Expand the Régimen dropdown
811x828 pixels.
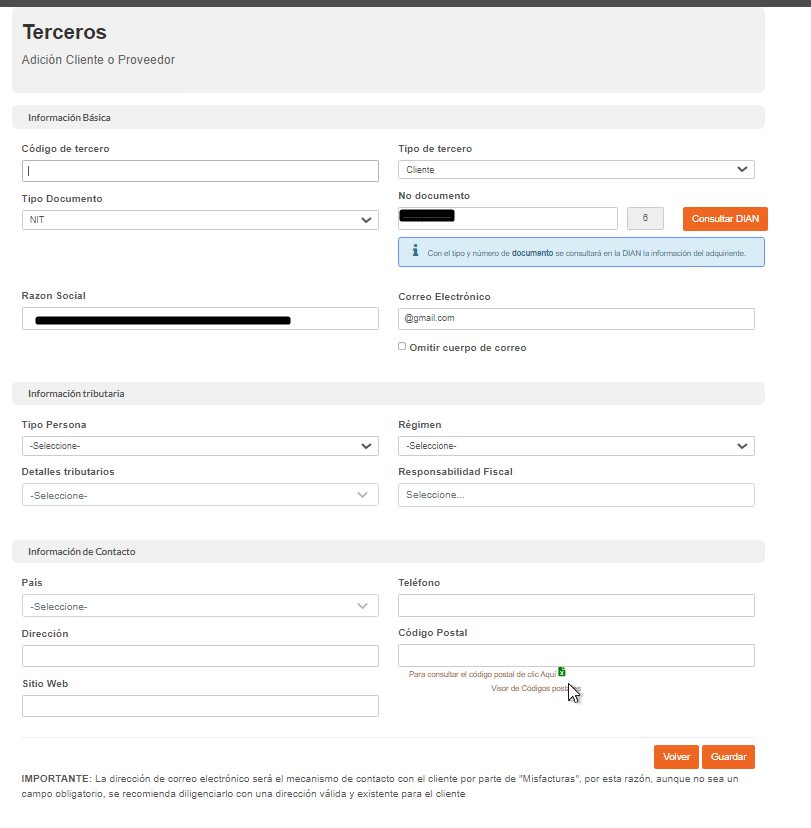576,446
